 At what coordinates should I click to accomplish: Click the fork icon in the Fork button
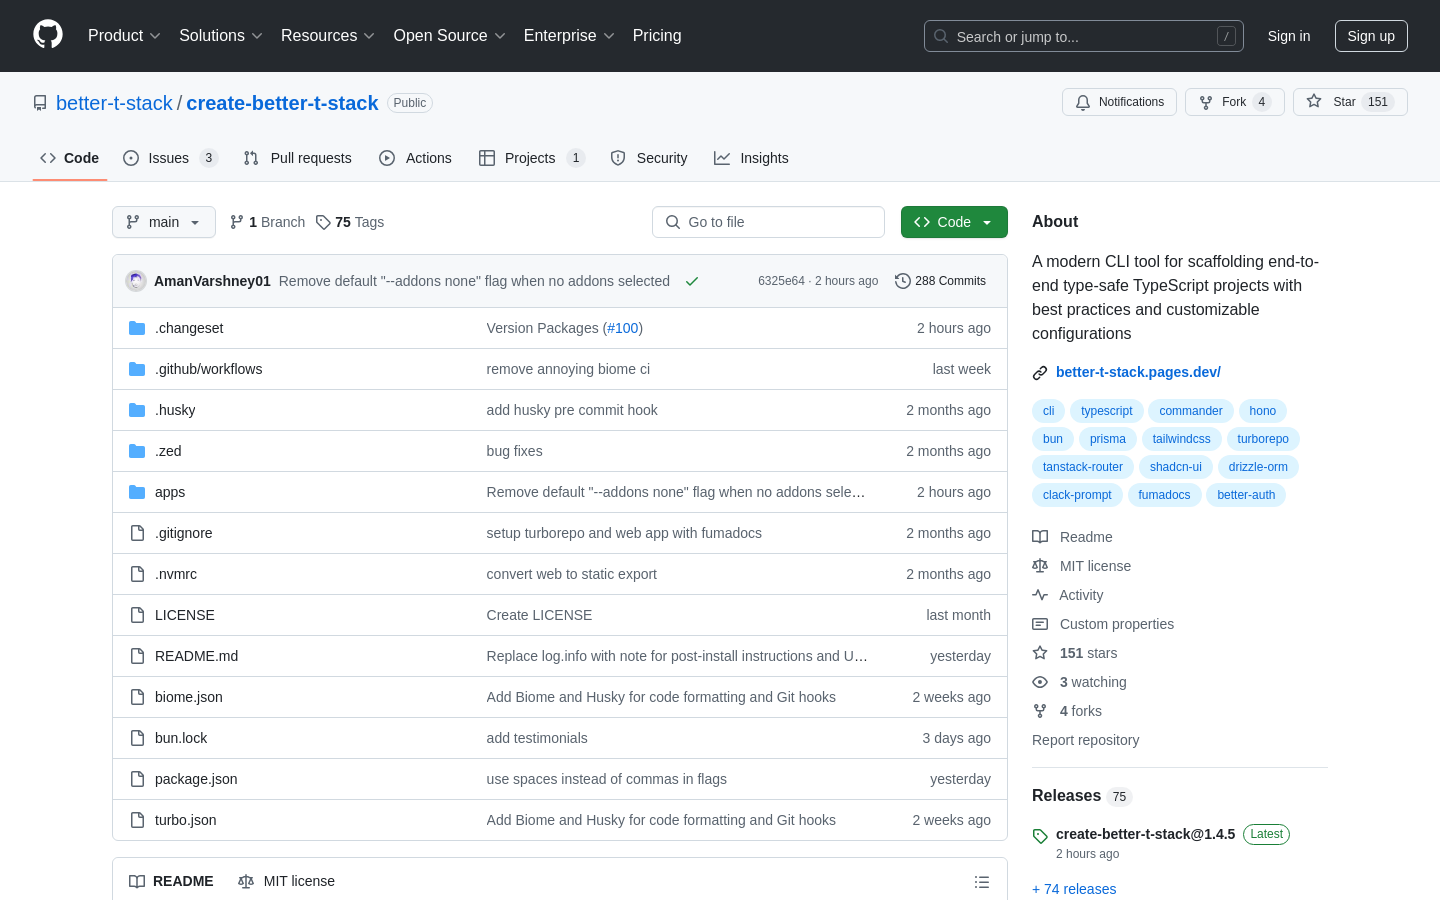[x=1206, y=102]
